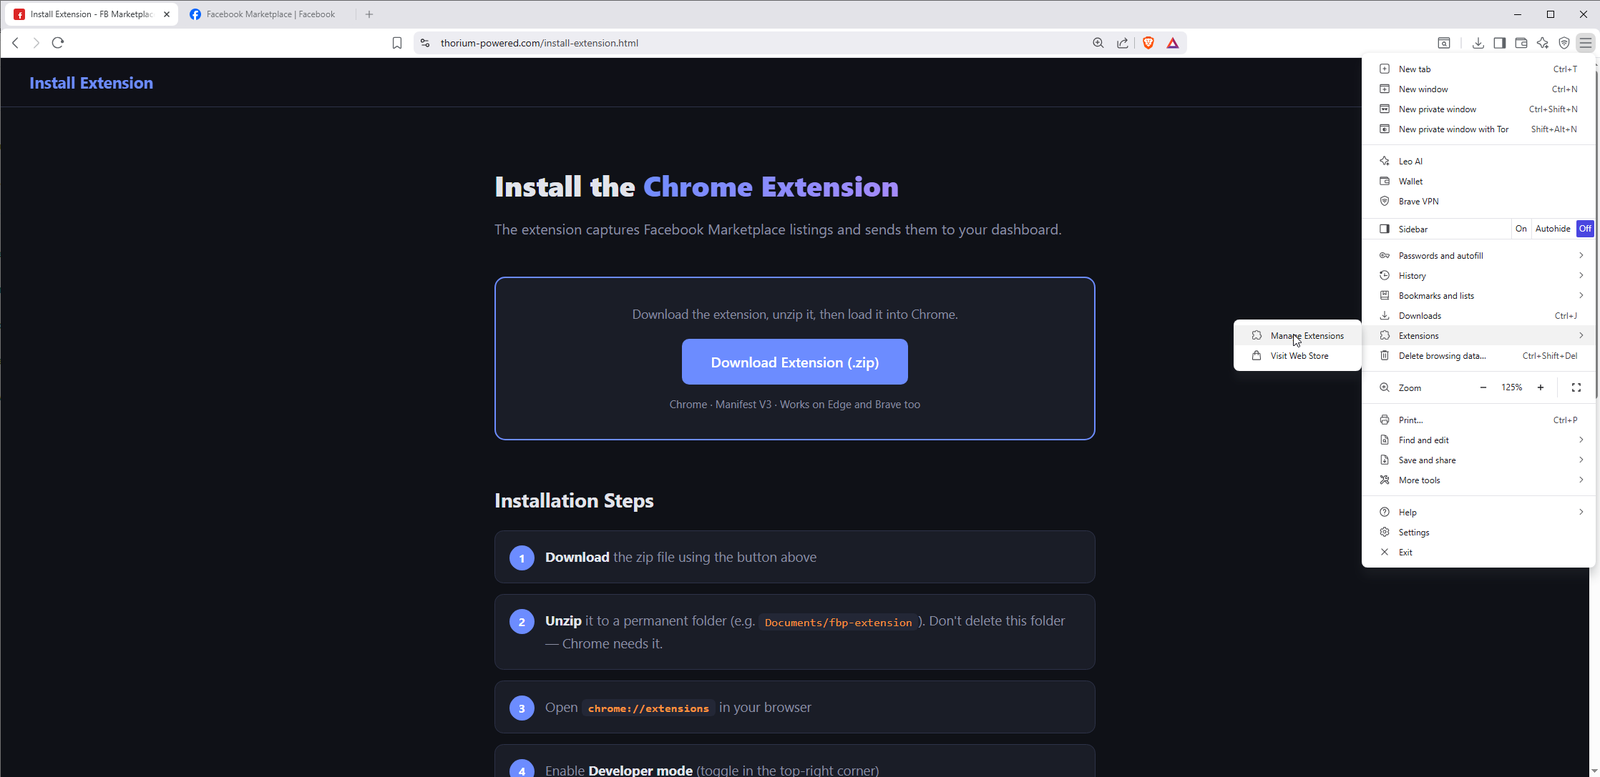
Task: Click the address bar URL field
Action: (760, 43)
